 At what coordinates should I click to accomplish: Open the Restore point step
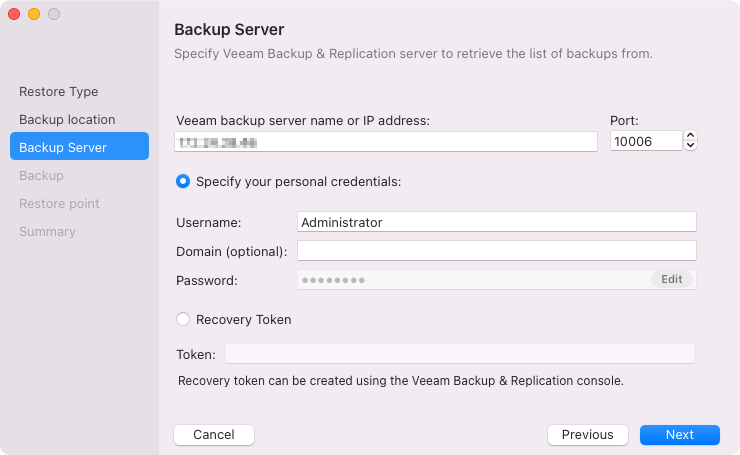point(59,203)
